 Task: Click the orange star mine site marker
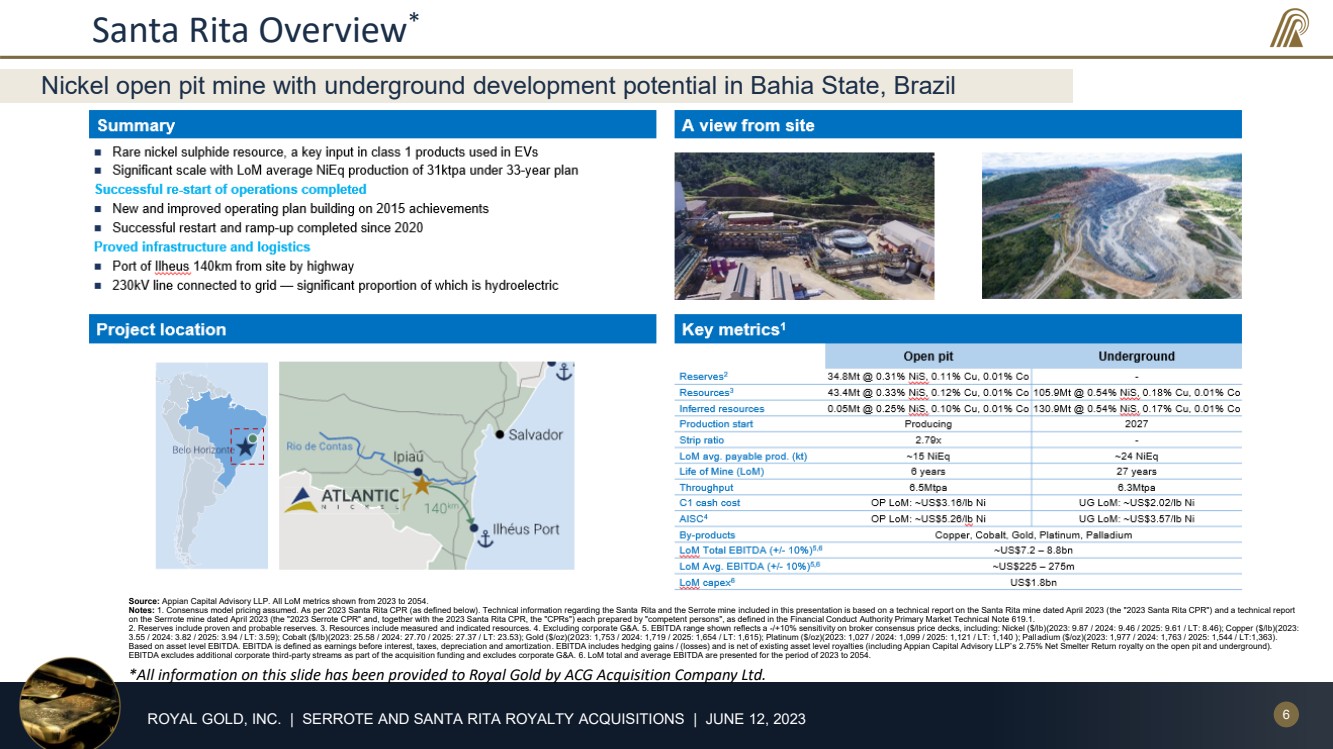pyautogui.click(x=422, y=485)
